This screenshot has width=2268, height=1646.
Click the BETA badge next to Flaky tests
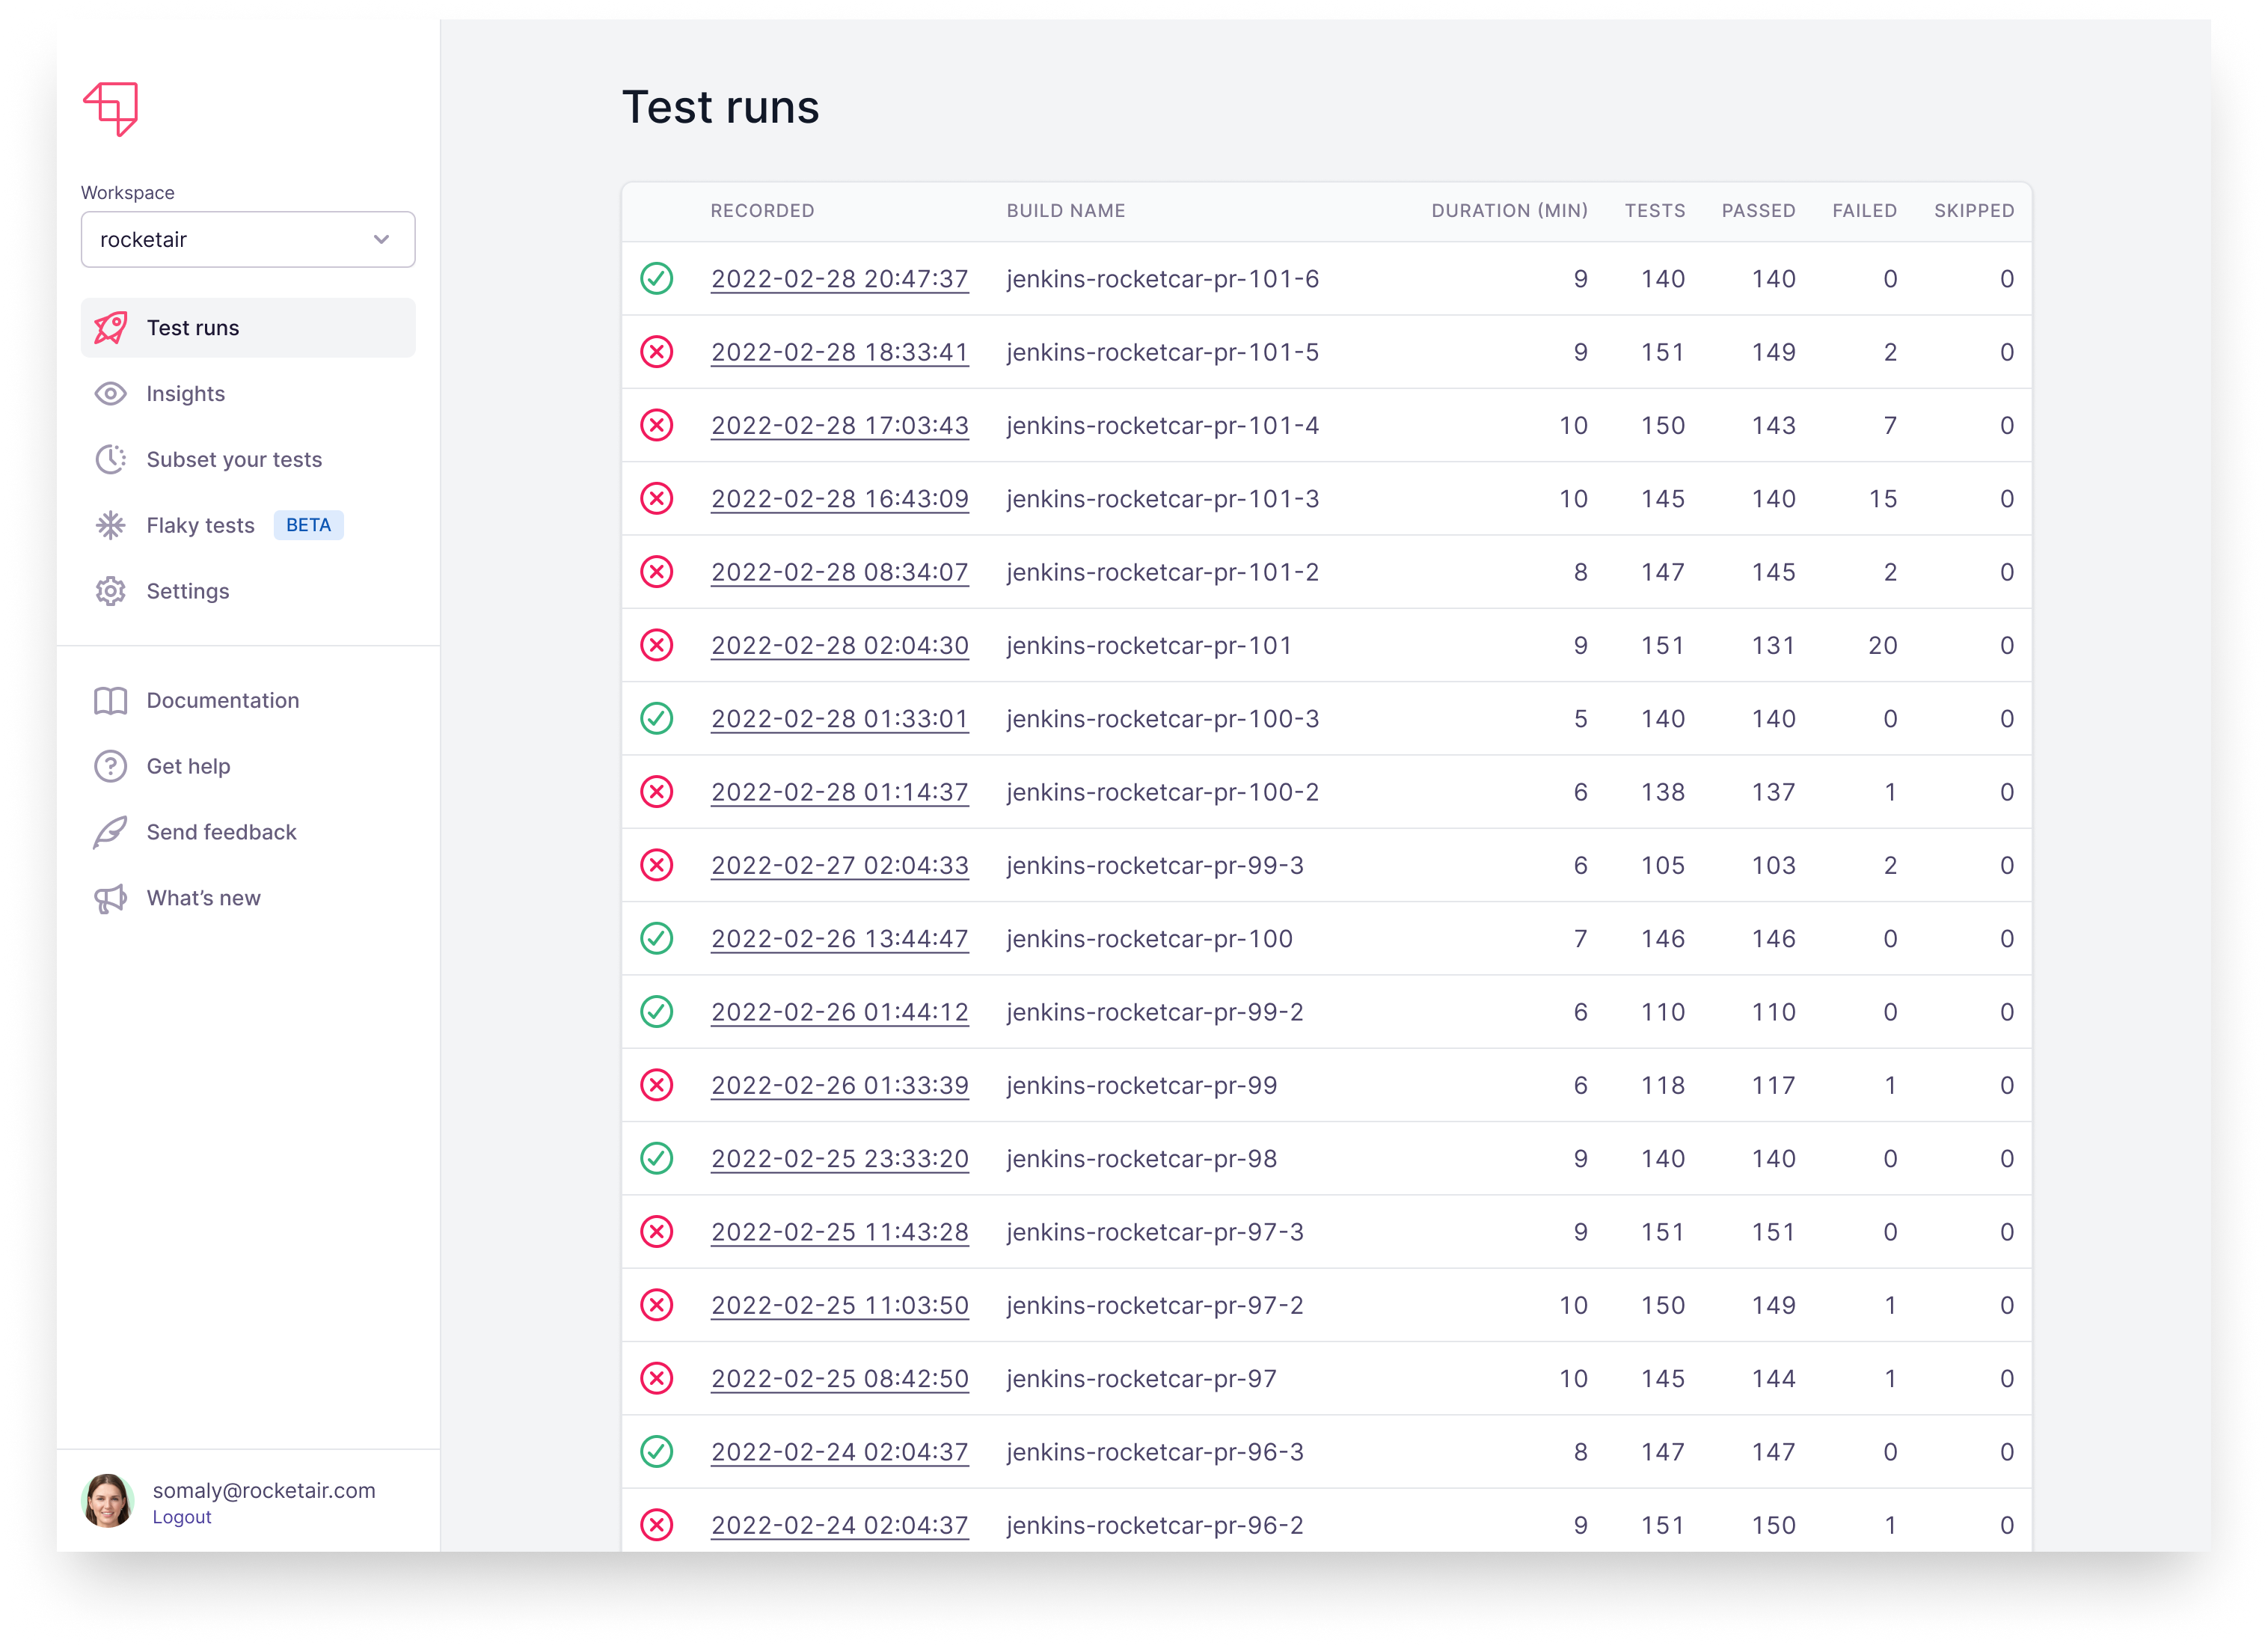(308, 524)
